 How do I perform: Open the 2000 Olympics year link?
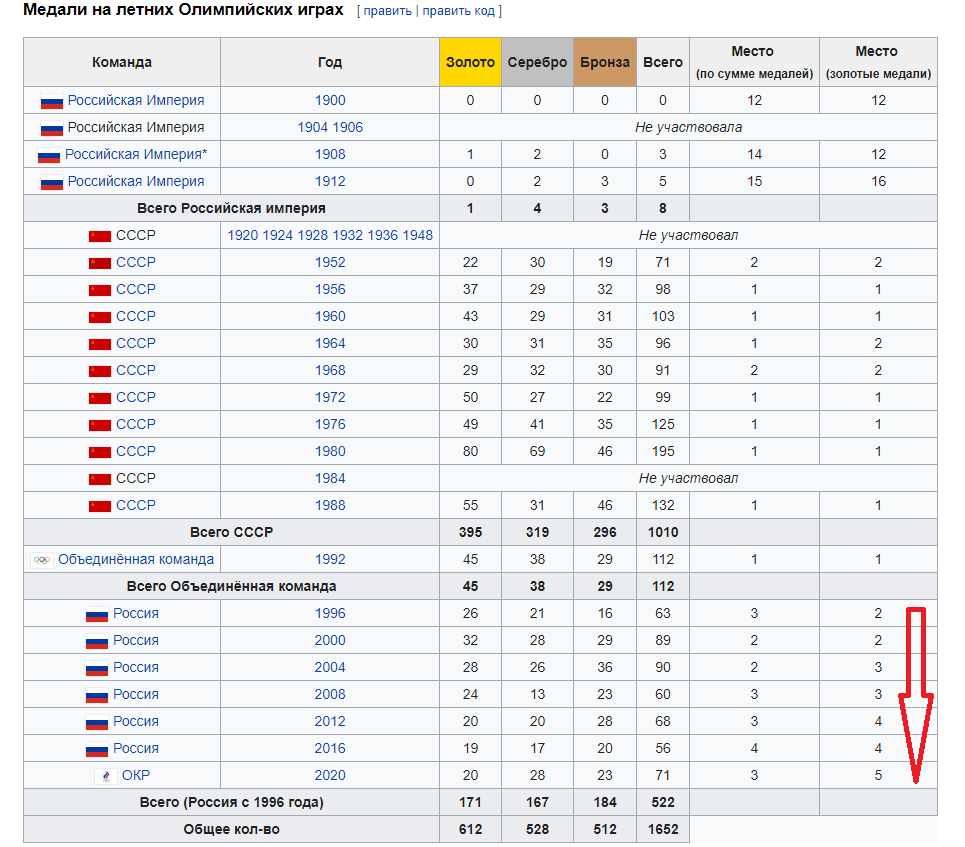click(x=330, y=641)
